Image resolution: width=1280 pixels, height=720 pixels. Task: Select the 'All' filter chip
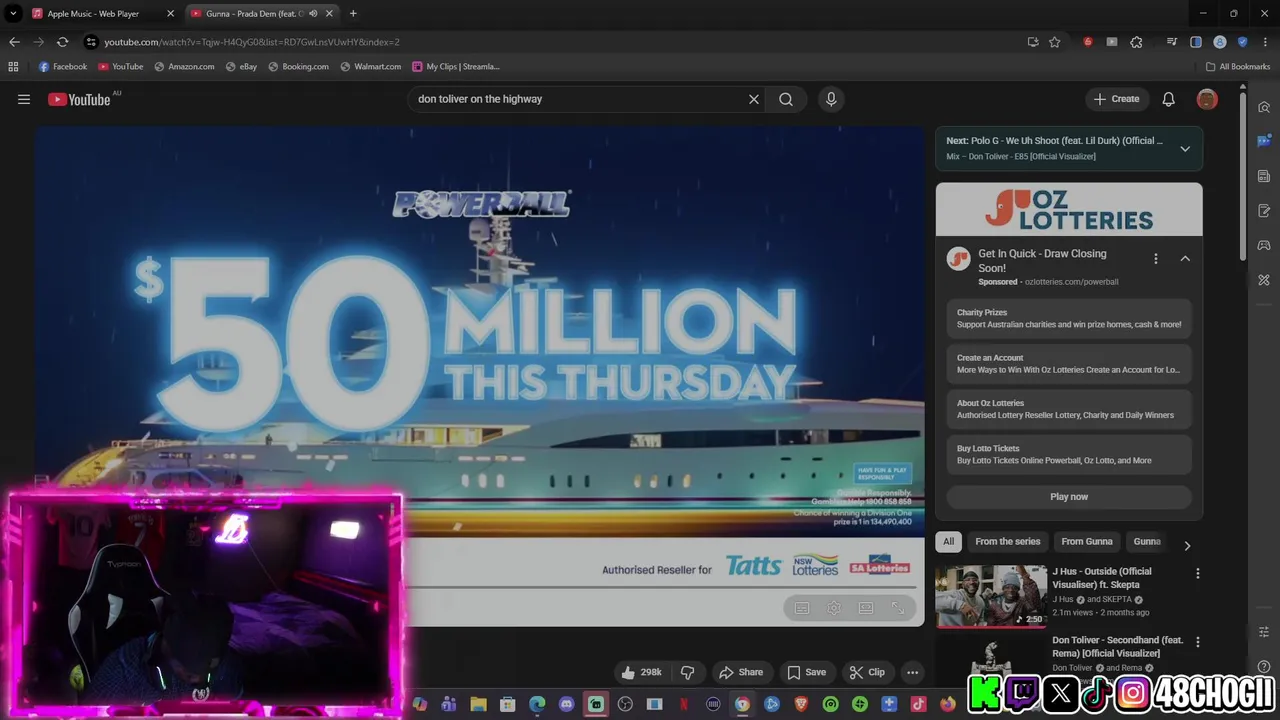948,541
